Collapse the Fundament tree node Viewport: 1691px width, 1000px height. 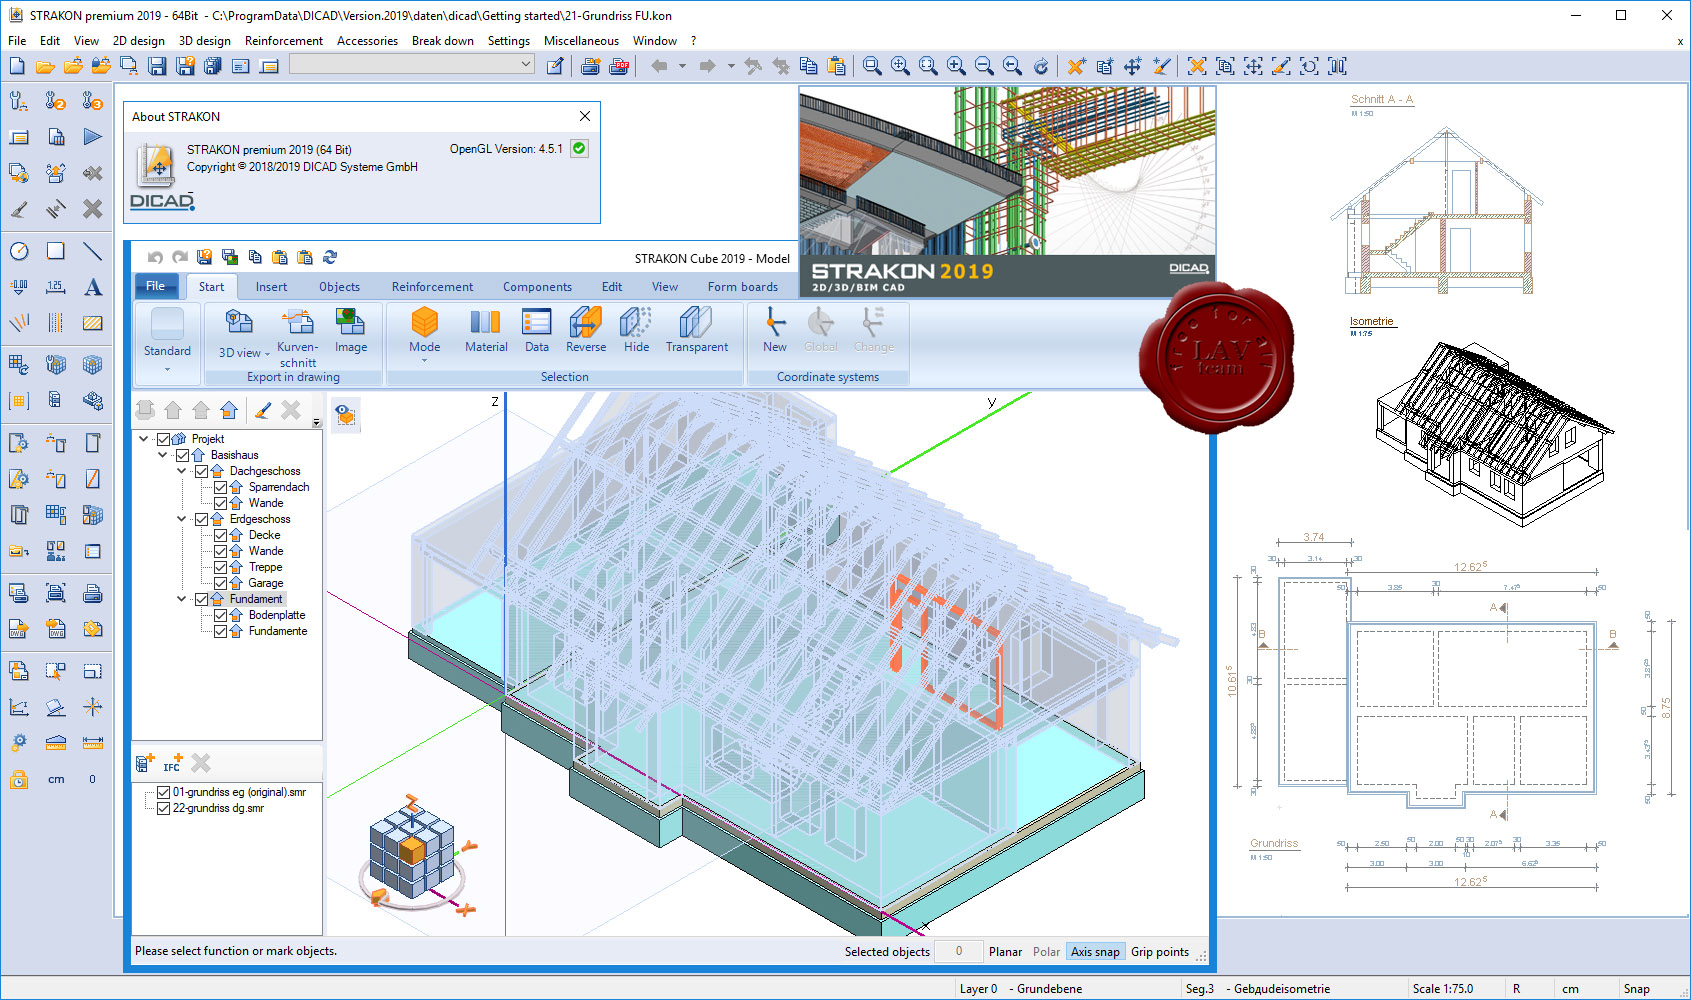[x=182, y=599]
